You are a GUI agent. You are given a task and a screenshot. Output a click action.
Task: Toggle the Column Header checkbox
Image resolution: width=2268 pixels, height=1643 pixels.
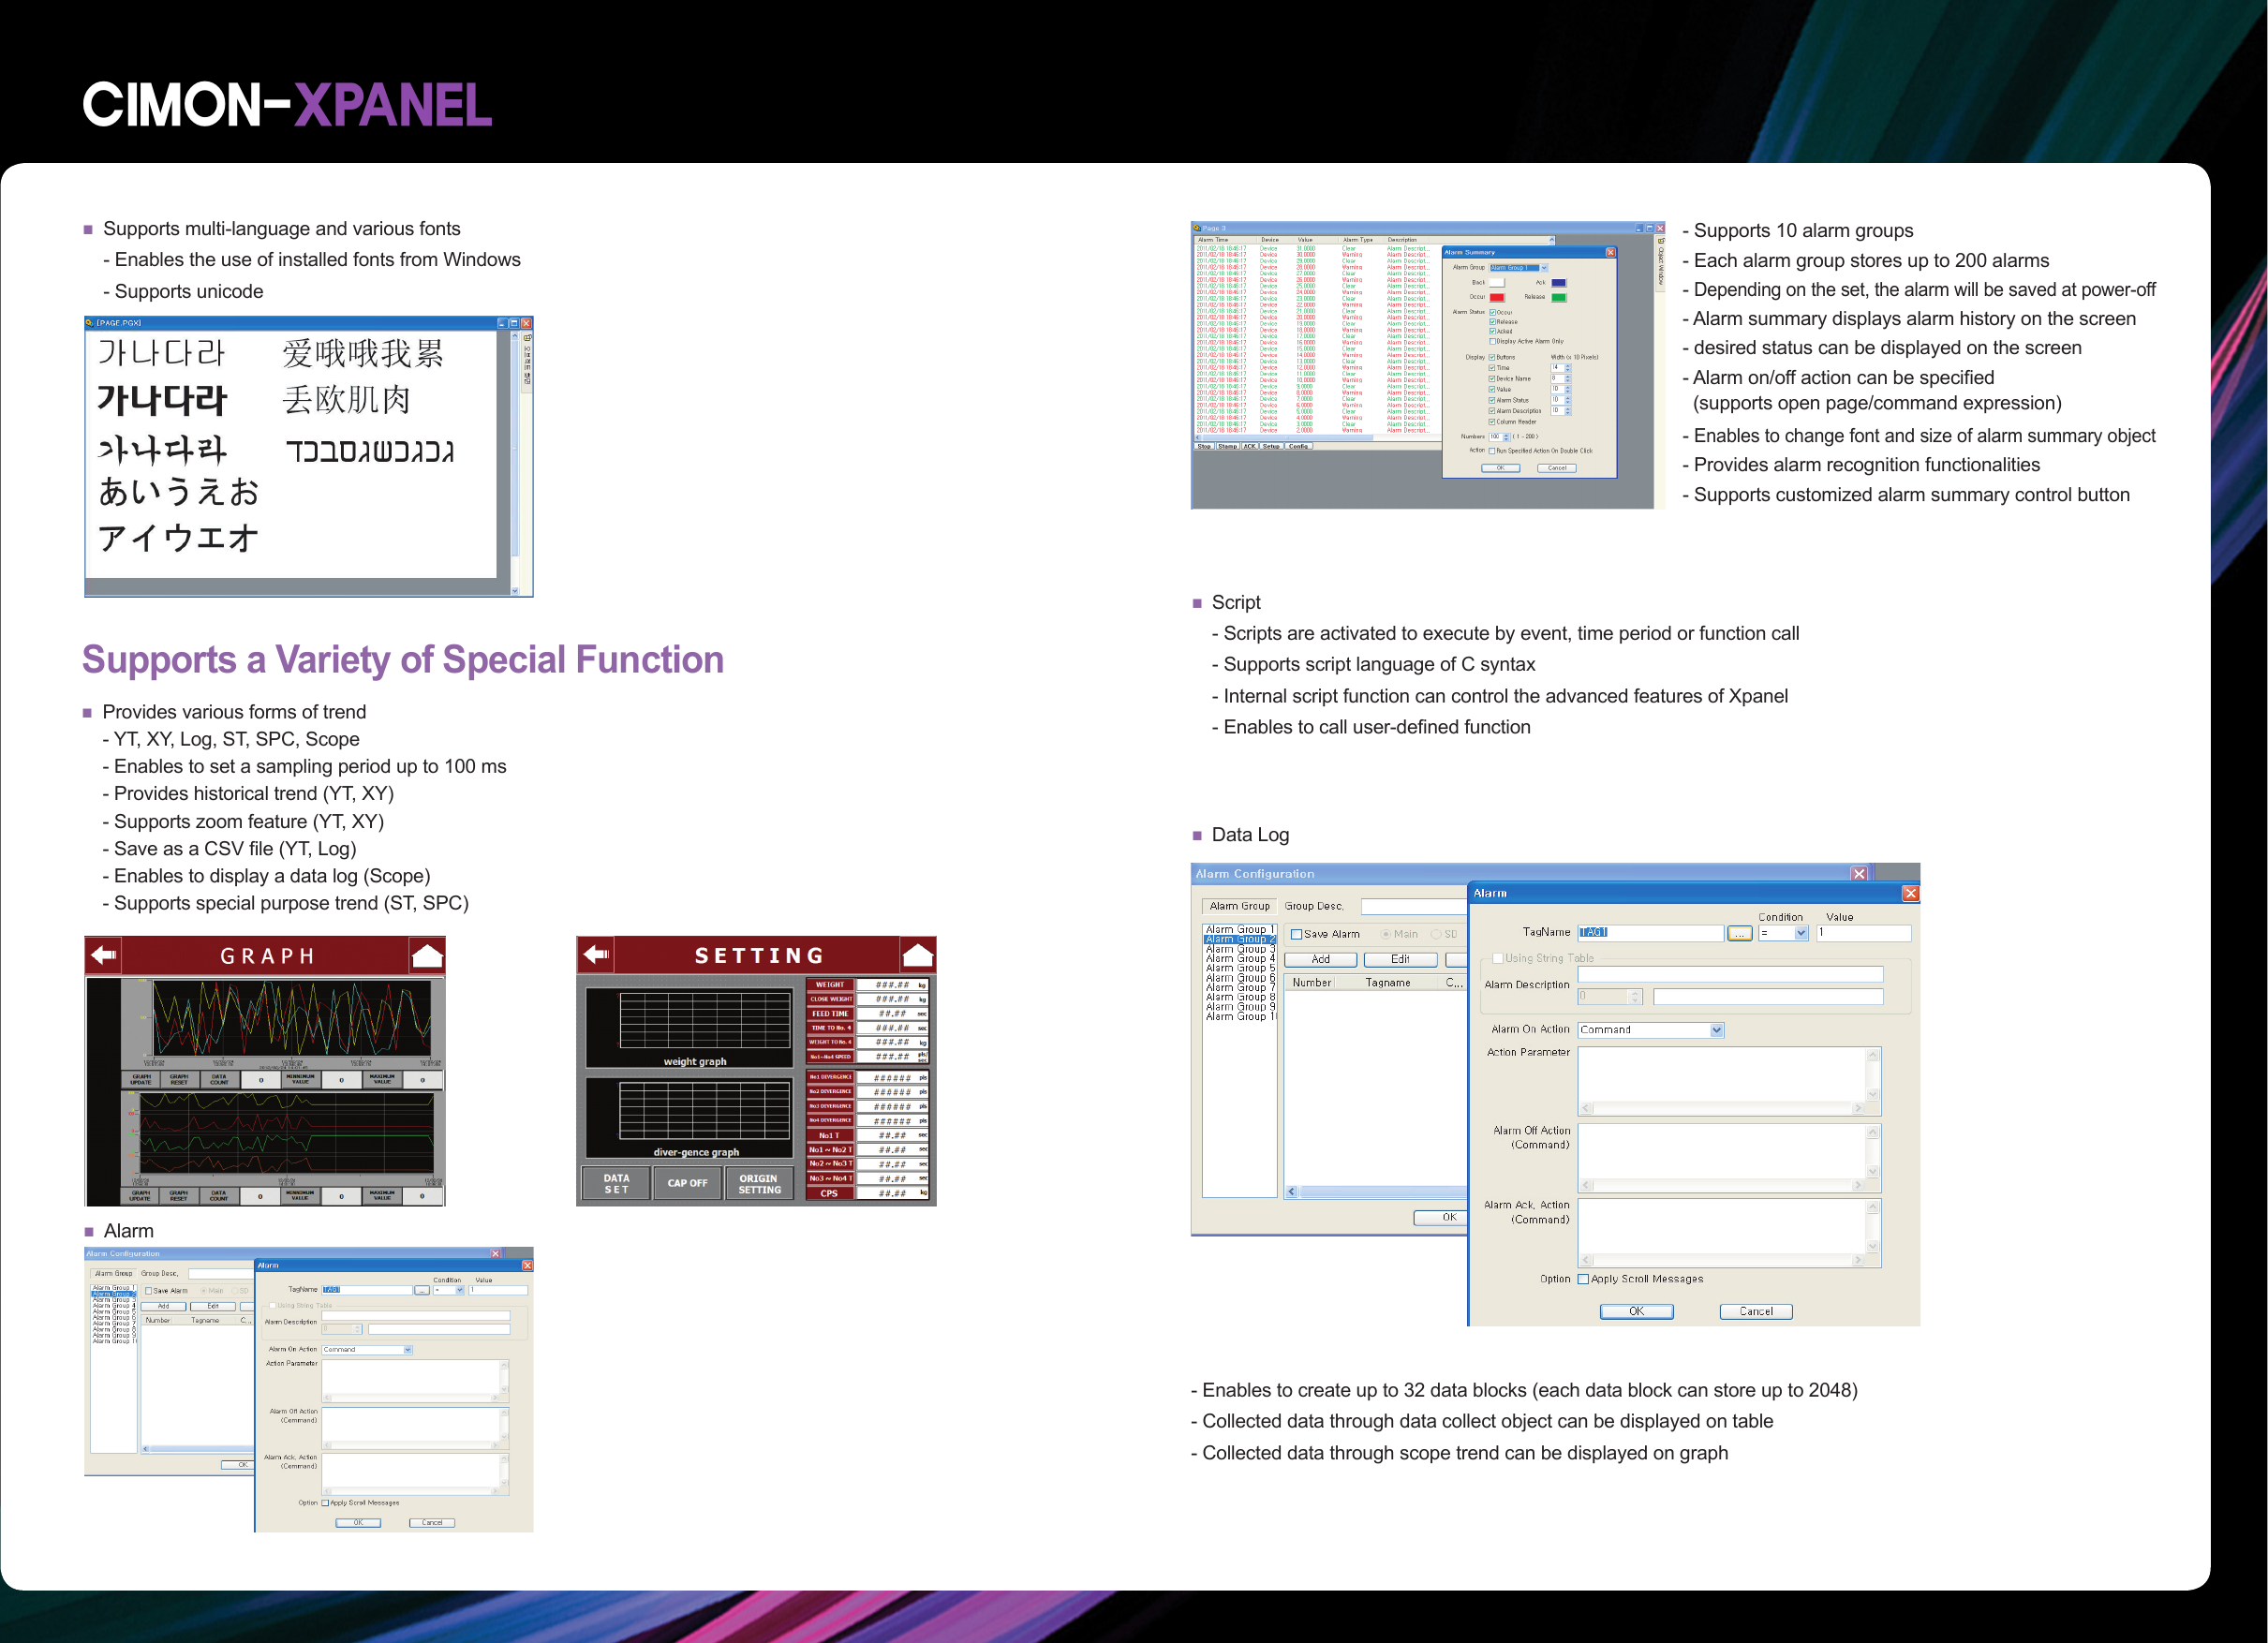(1492, 422)
